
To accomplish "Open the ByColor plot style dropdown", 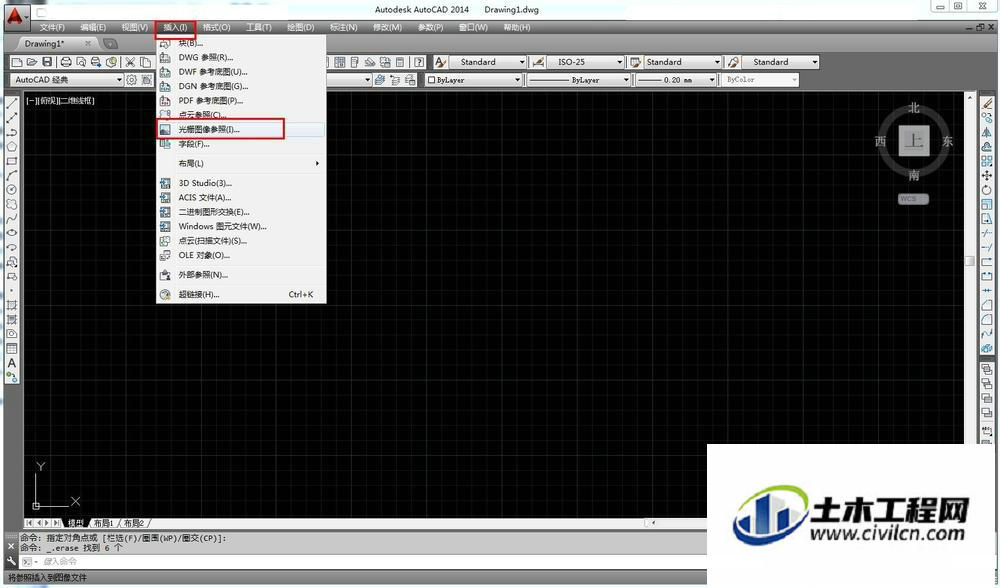I will pos(760,80).
